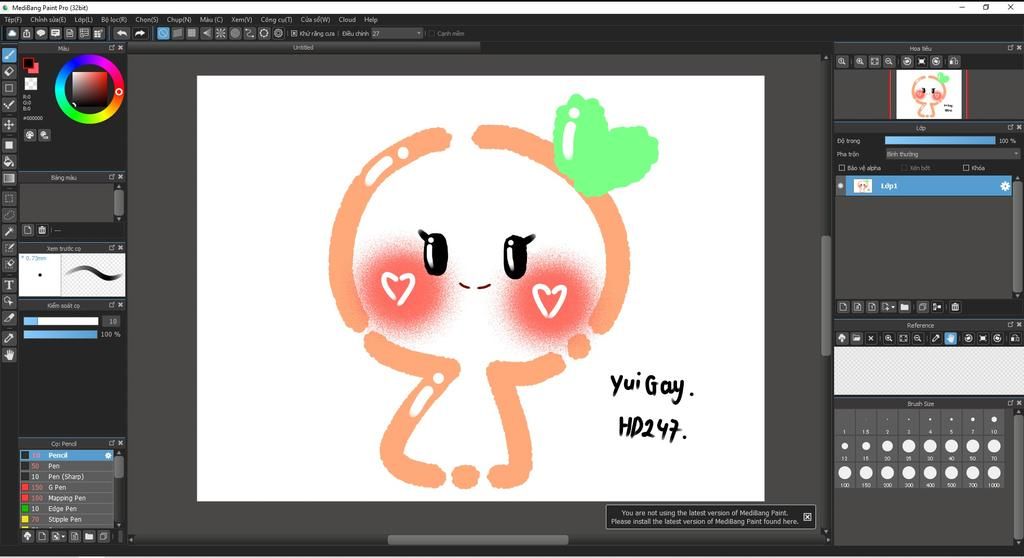The height and width of the screenshot is (558, 1024).
Task: Select the radial snap guide icon
Action: point(221,33)
